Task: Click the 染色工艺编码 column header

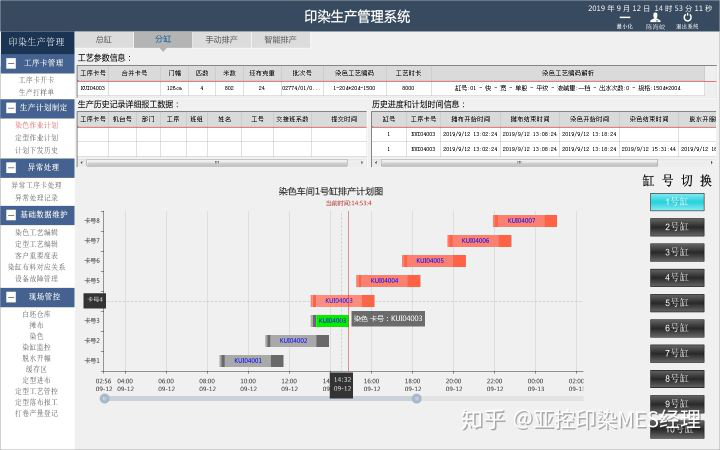Action: pos(355,73)
